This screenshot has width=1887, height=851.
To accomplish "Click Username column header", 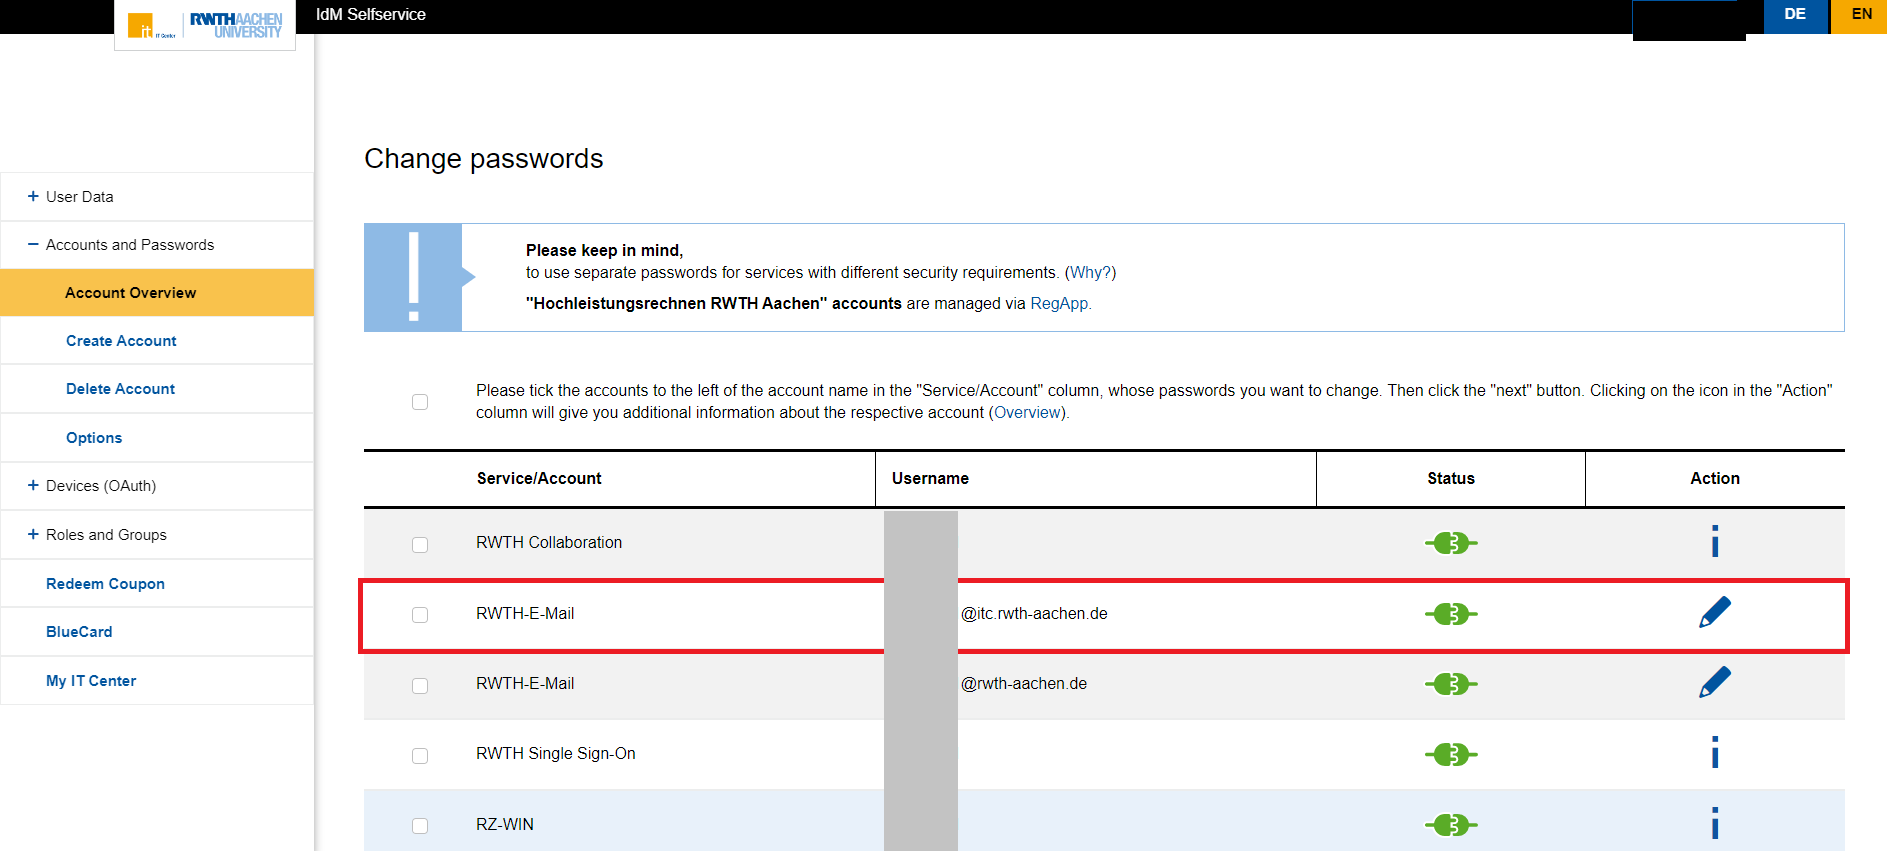I will [x=930, y=478].
